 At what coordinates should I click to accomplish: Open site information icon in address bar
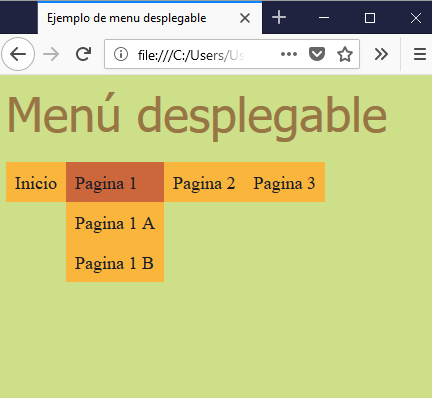121,54
